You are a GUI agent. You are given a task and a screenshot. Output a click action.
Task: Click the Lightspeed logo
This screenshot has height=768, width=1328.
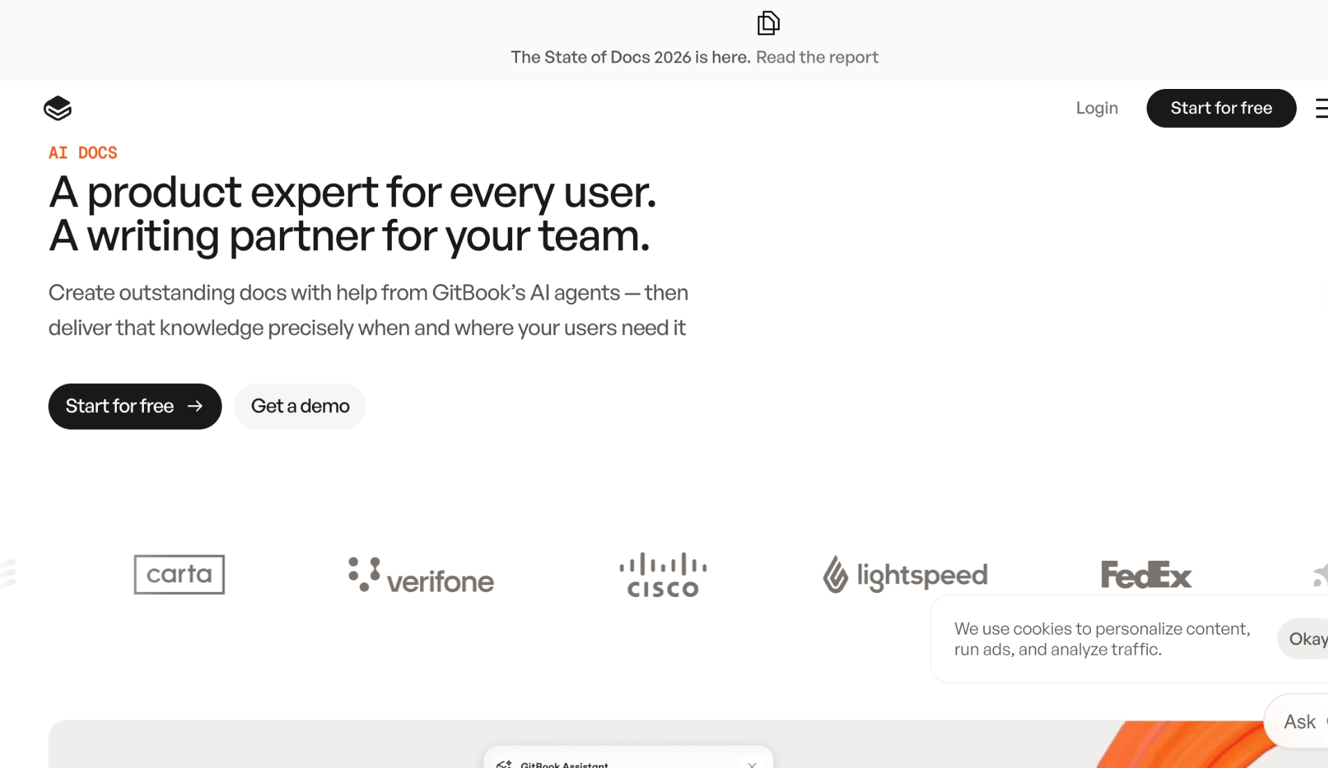tap(905, 574)
